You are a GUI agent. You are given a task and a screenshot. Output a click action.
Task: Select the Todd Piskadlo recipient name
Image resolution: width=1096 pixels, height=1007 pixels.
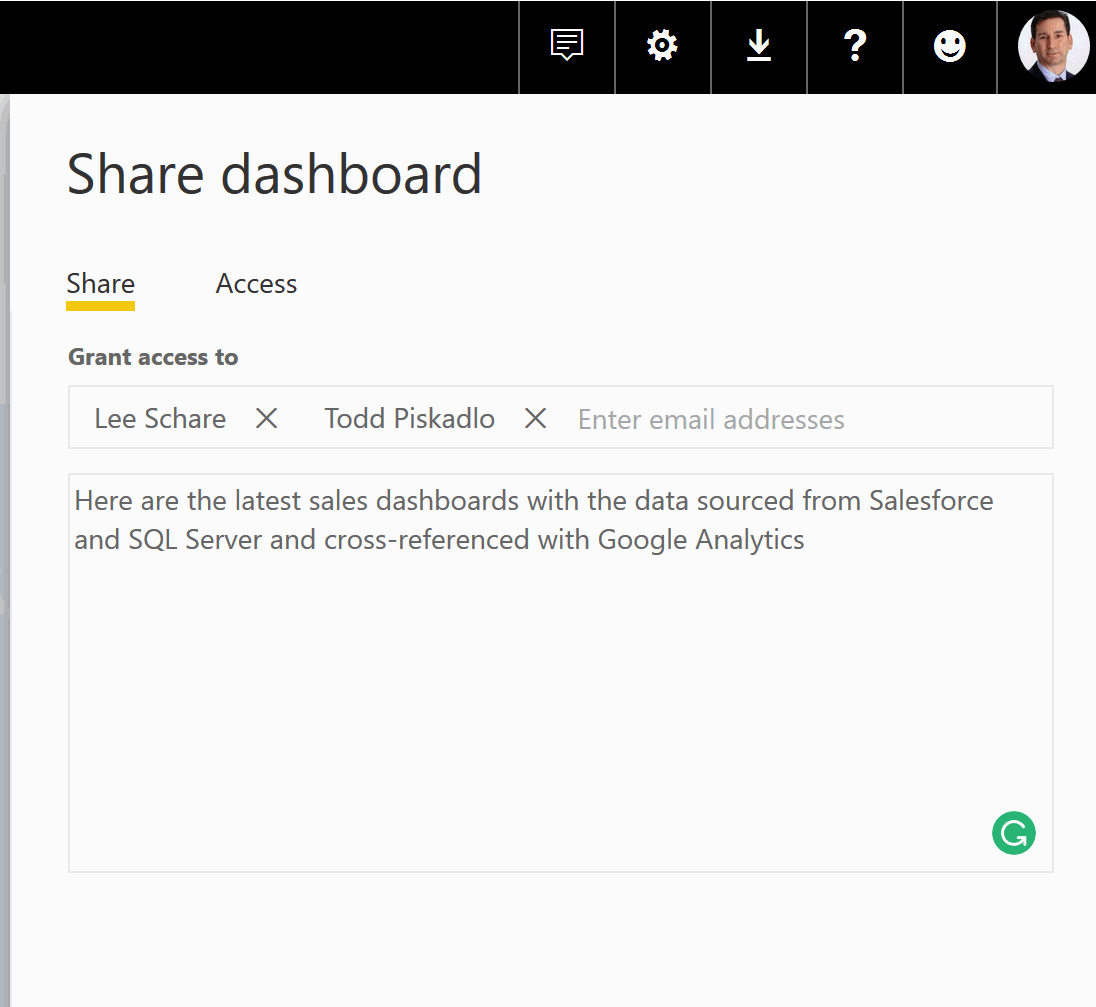coord(409,418)
